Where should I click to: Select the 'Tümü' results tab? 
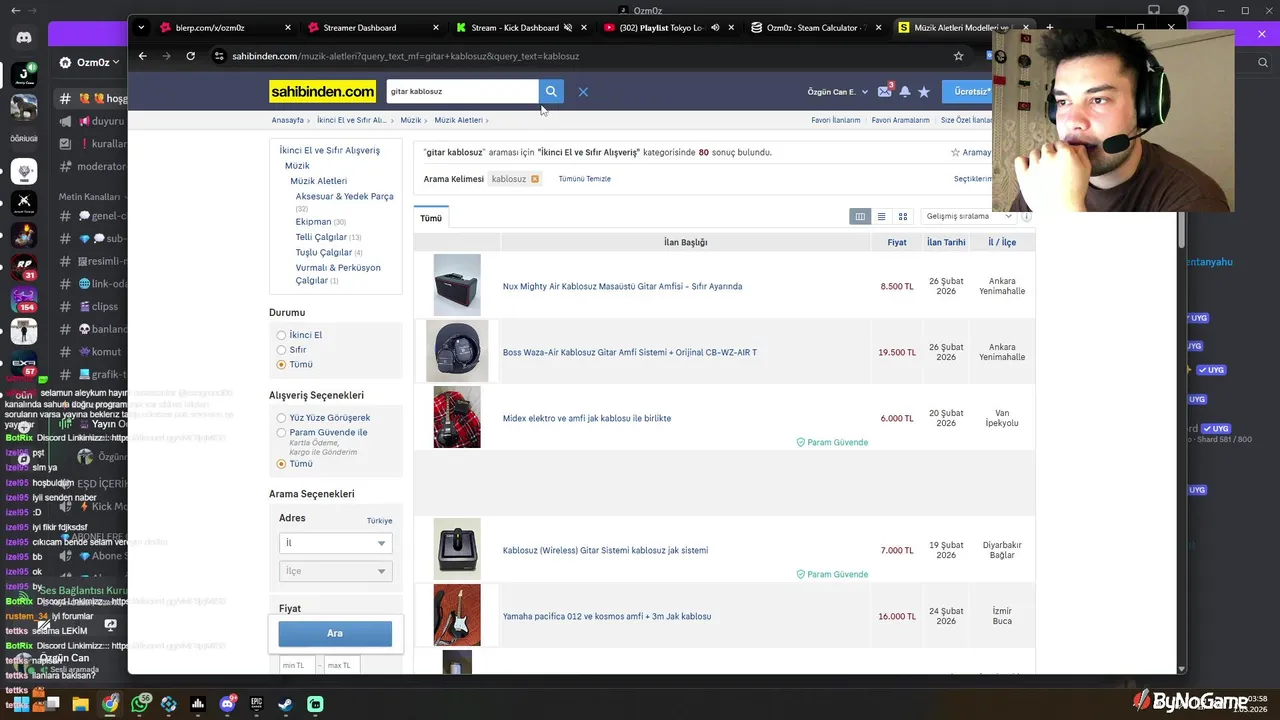431,218
